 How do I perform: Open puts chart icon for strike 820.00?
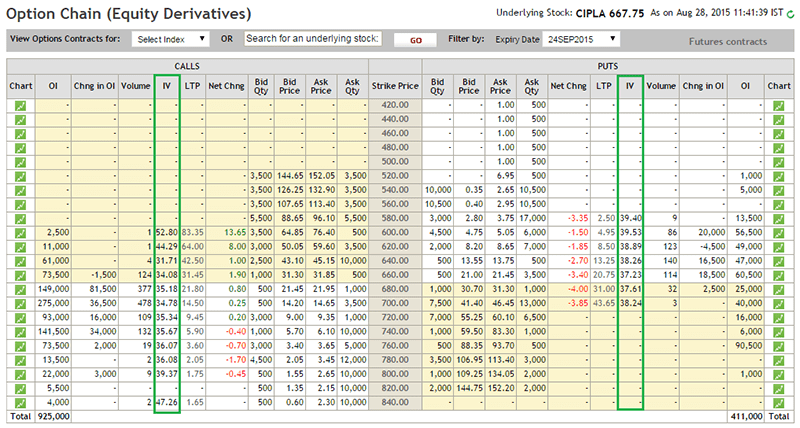[x=779, y=389]
